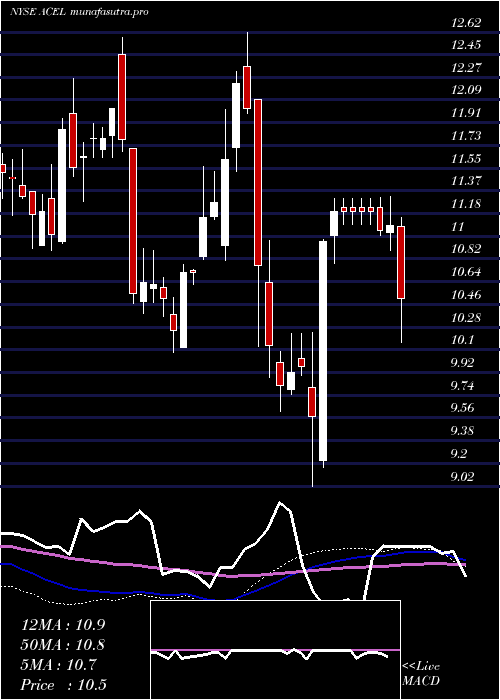Click the 11.73 price axis label
500x700 pixels.
[x=466, y=136]
